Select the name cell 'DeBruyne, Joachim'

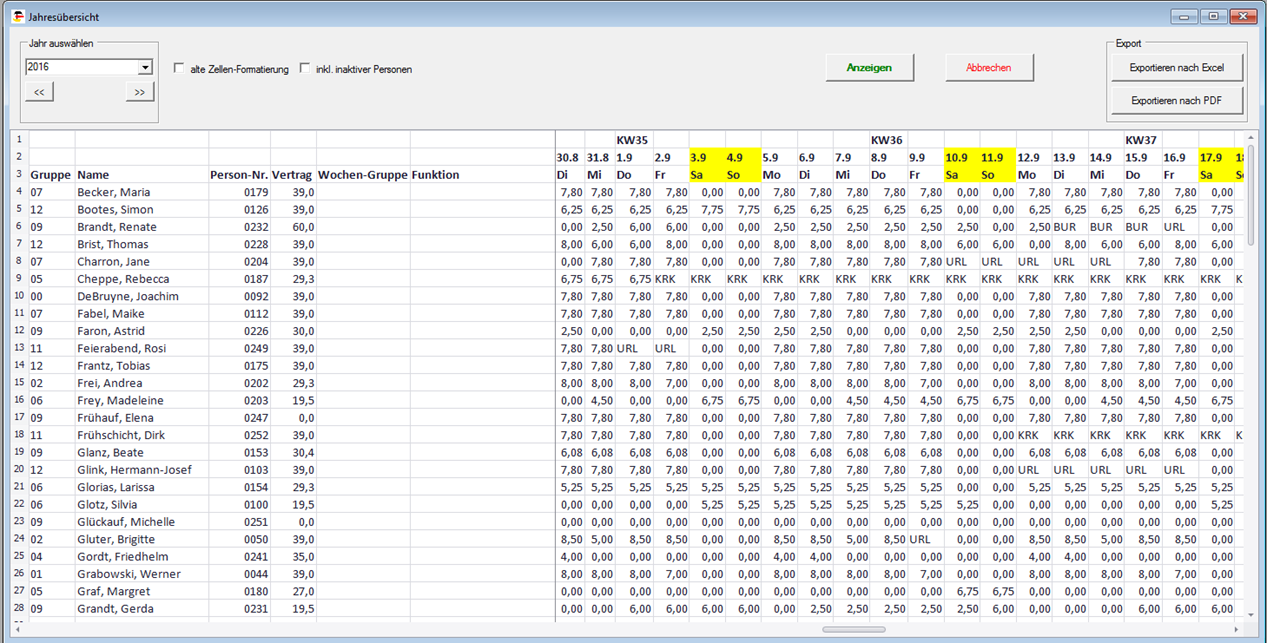pyautogui.click(x=142, y=296)
